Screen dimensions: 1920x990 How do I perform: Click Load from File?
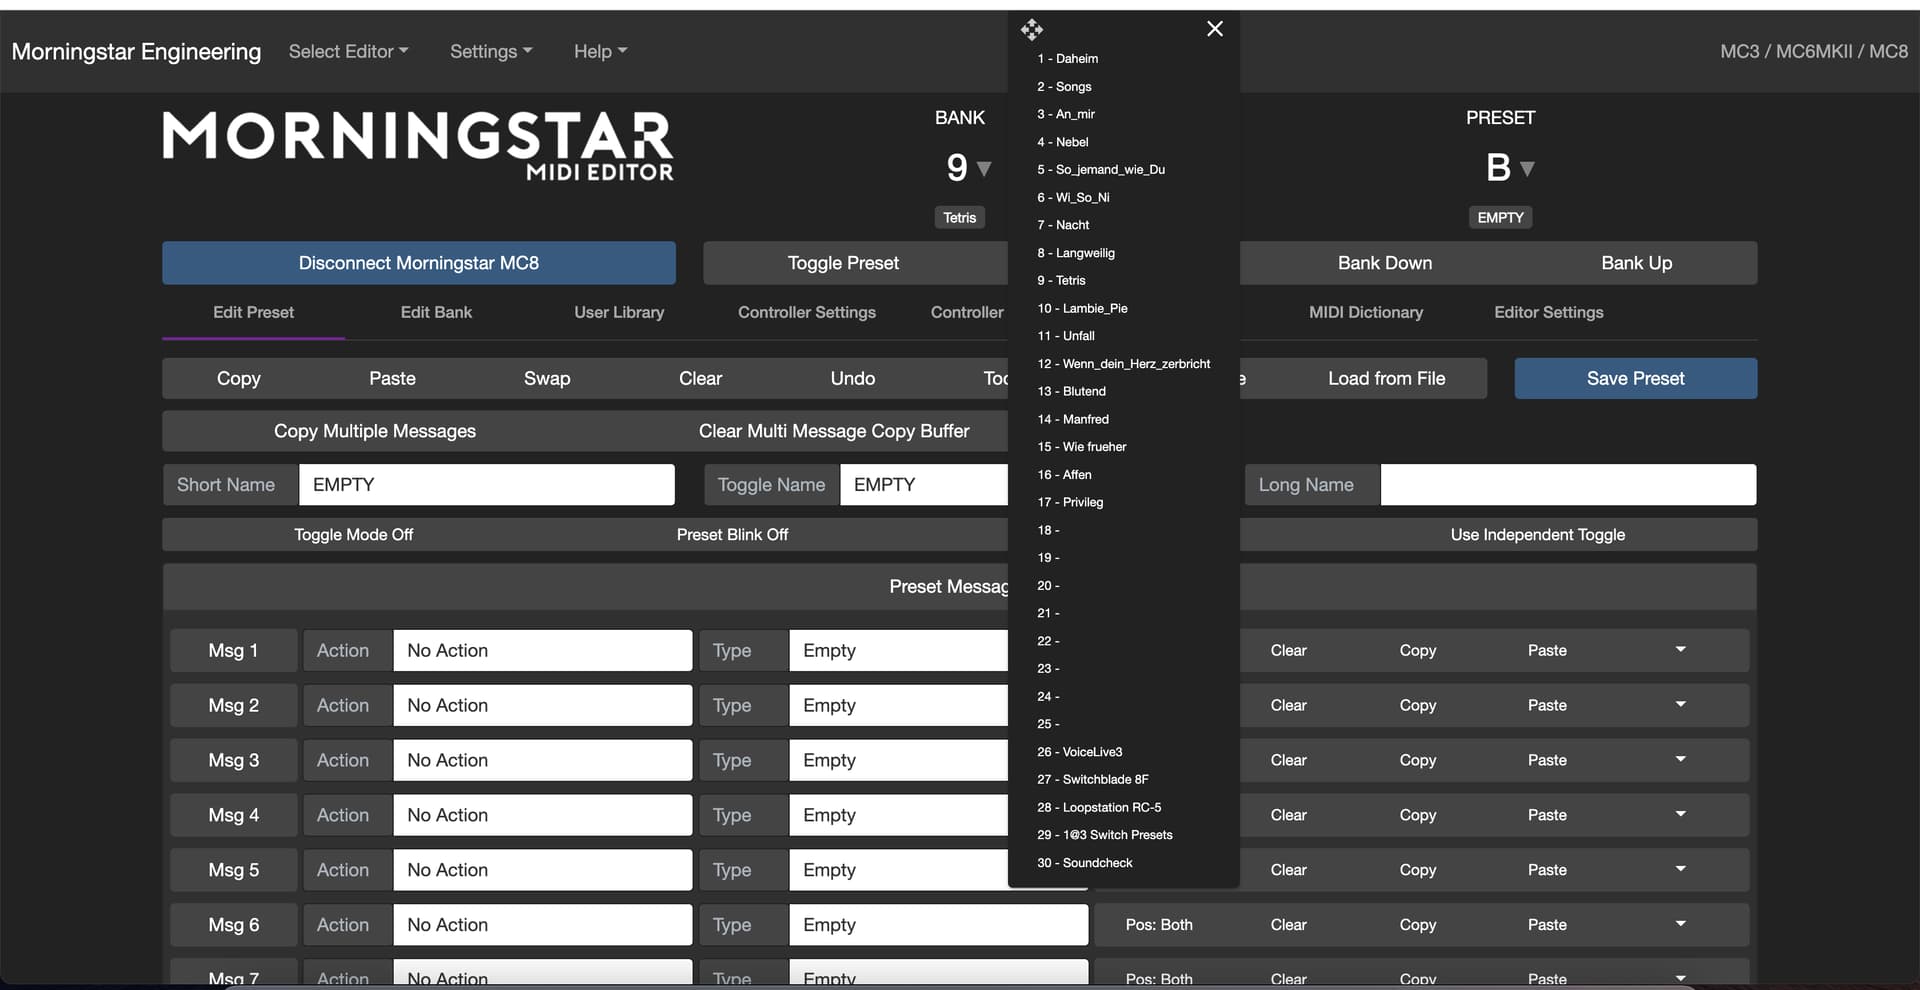1387,378
